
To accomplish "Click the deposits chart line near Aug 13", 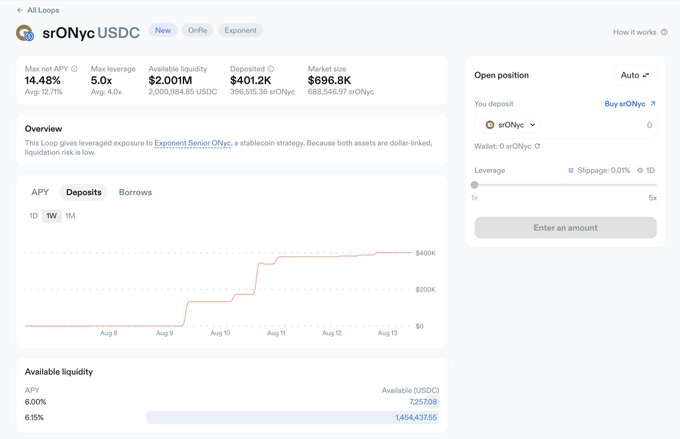I will (387, 252).
